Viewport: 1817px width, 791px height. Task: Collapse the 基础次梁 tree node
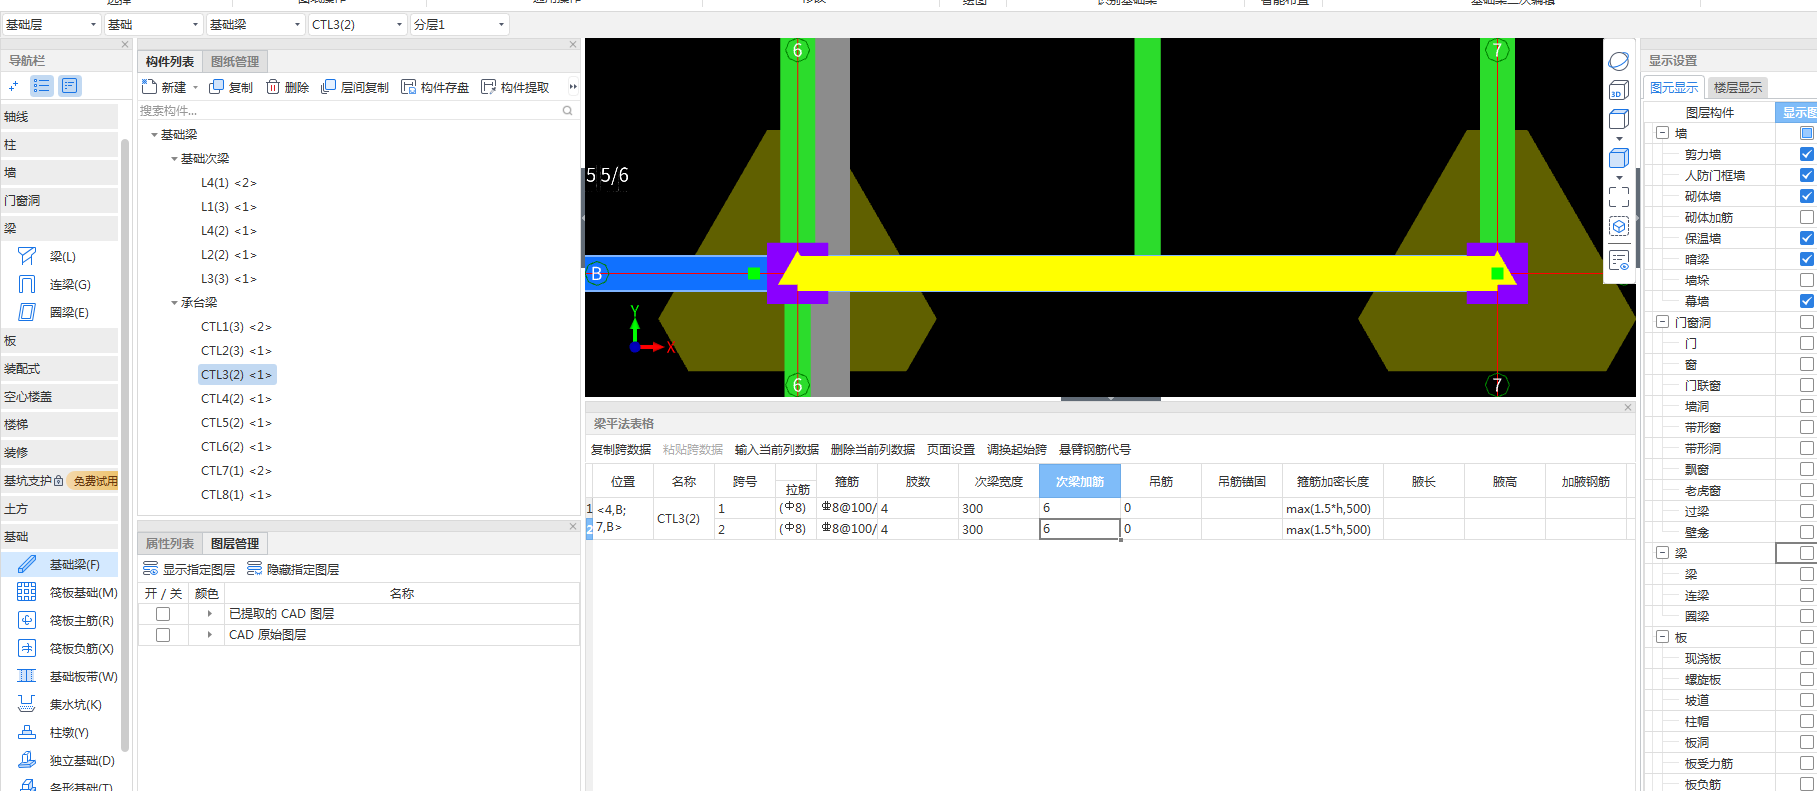coord(174,159)
